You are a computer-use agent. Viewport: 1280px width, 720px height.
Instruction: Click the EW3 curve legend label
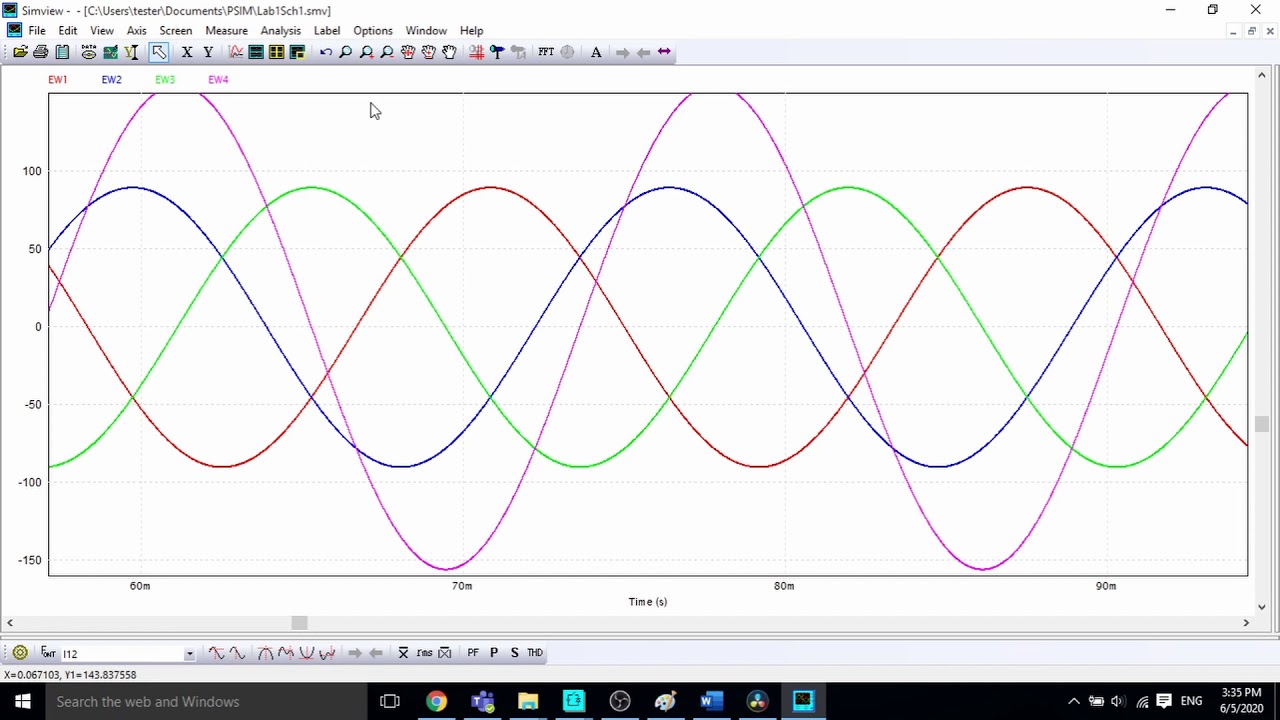[165, 80]
